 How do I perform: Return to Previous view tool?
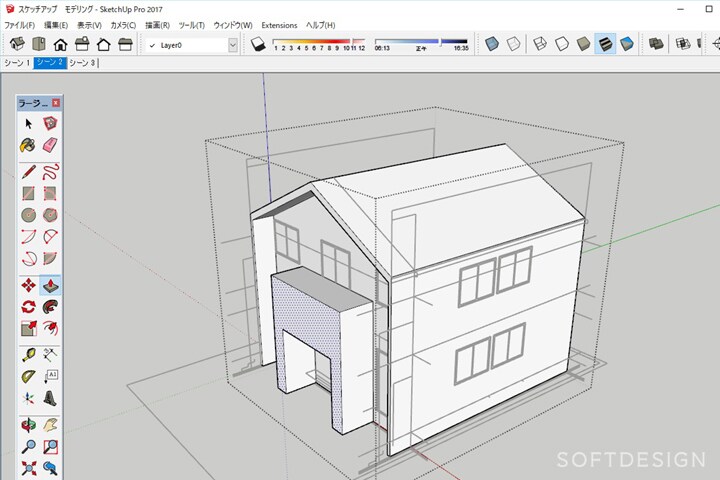coord(50,469)
